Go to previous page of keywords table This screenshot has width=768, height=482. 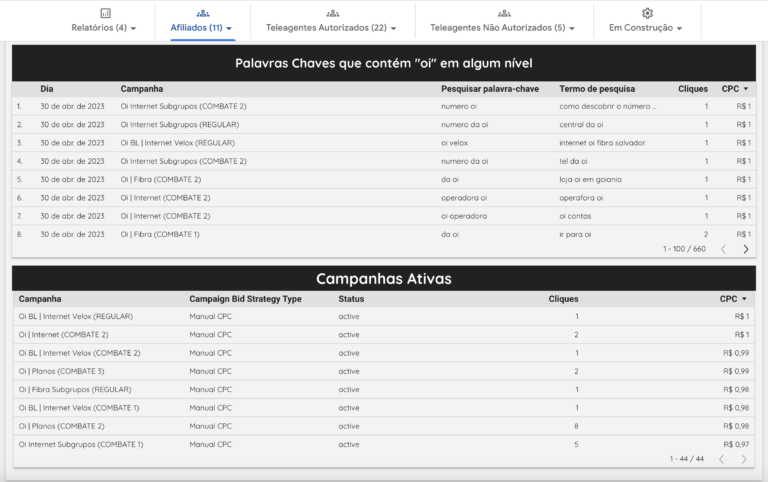tap(721, 249)
